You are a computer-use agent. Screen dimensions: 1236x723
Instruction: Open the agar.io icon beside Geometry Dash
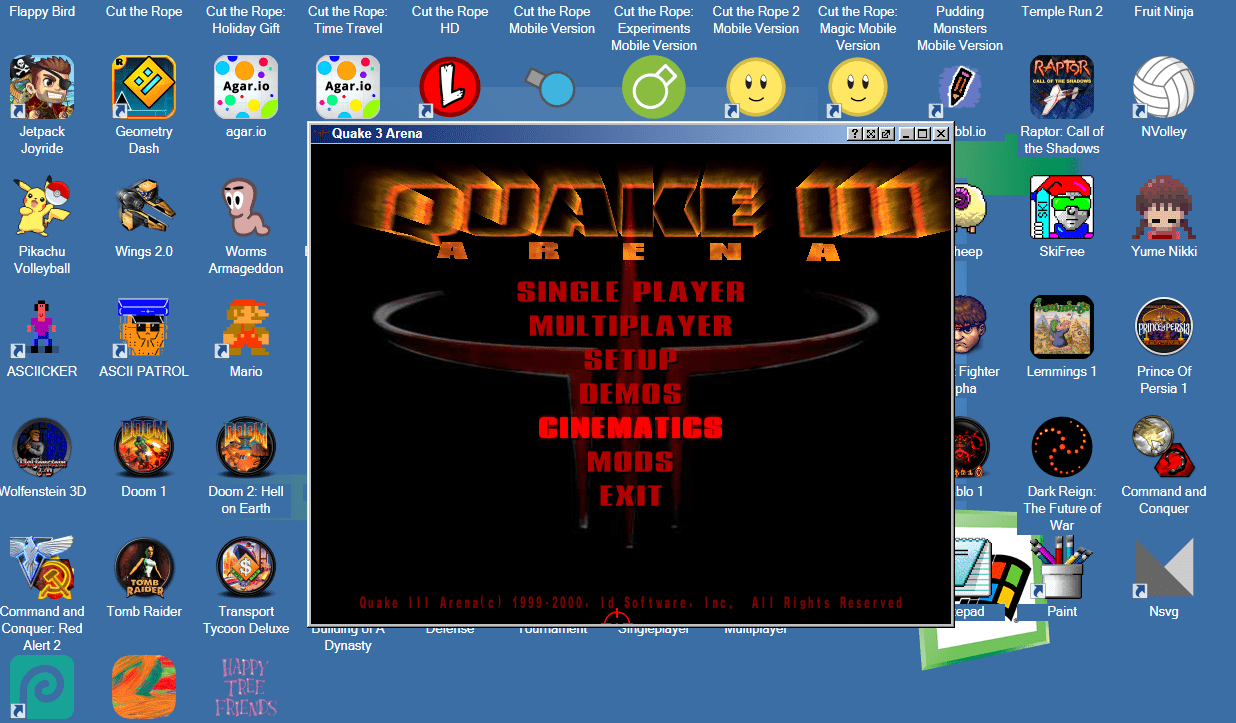[x=246, y=87]
